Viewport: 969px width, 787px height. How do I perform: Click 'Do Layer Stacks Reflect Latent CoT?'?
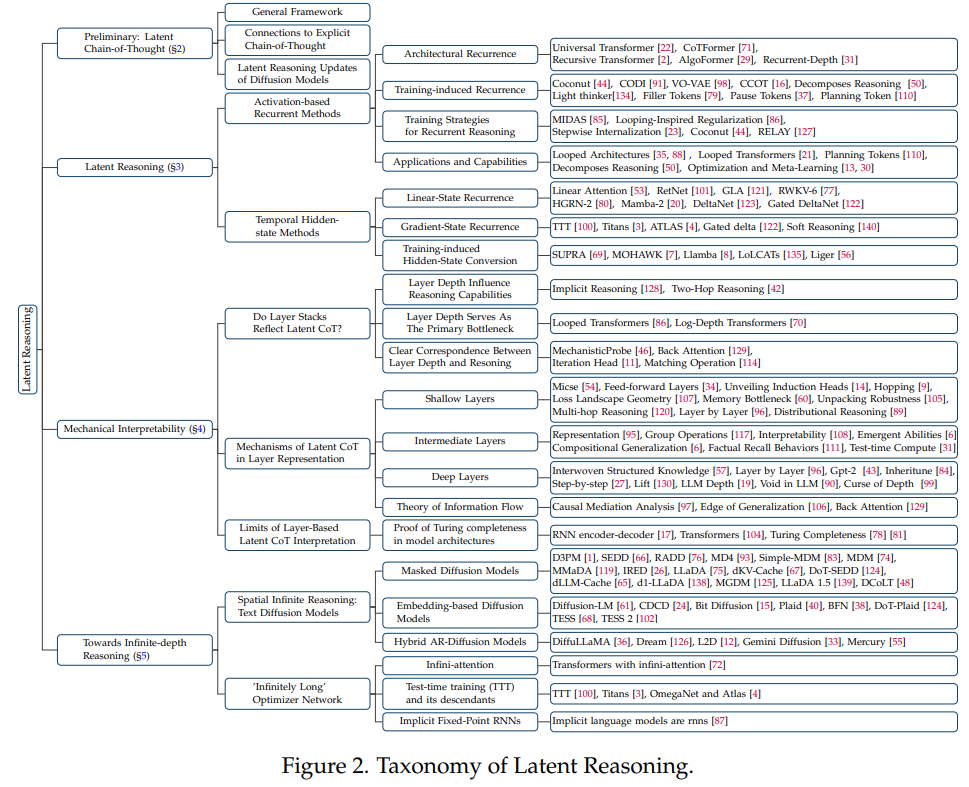(x=297, y=323)
